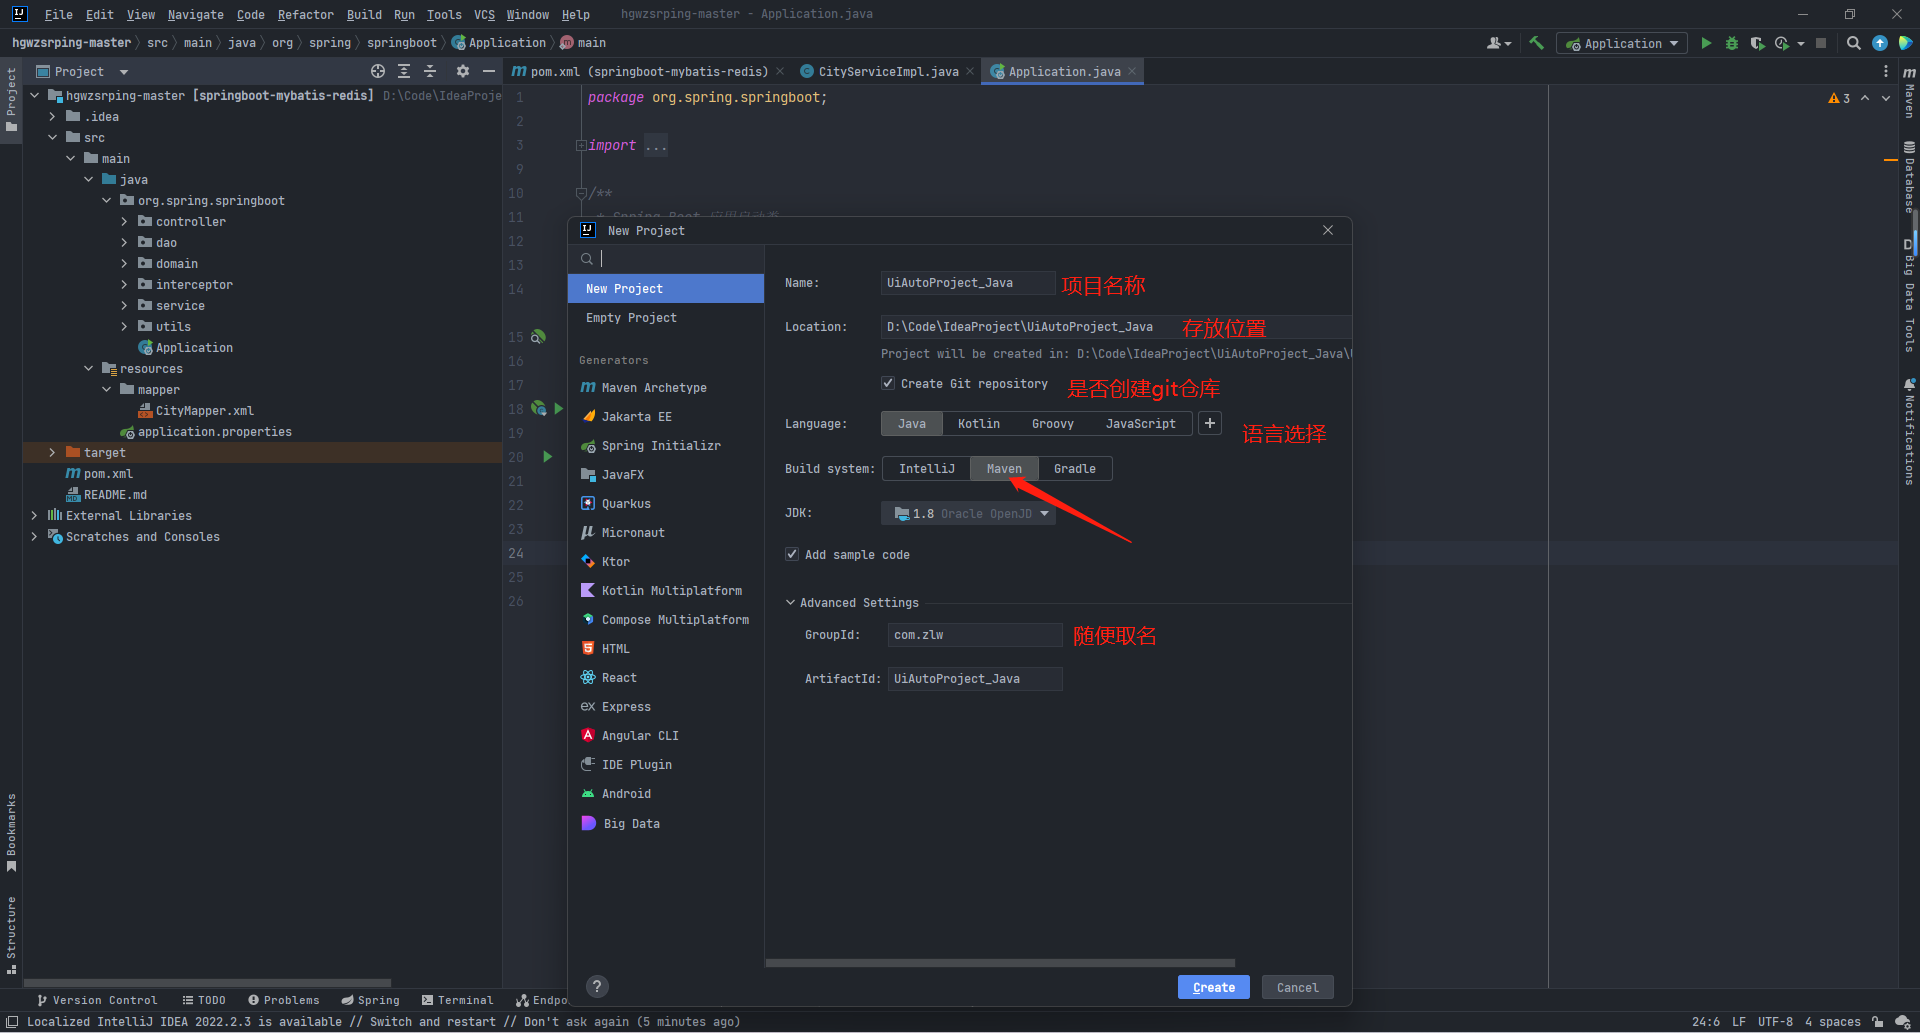Click the GroupId input field
Screen dimensions: 1920x1033
975,635
